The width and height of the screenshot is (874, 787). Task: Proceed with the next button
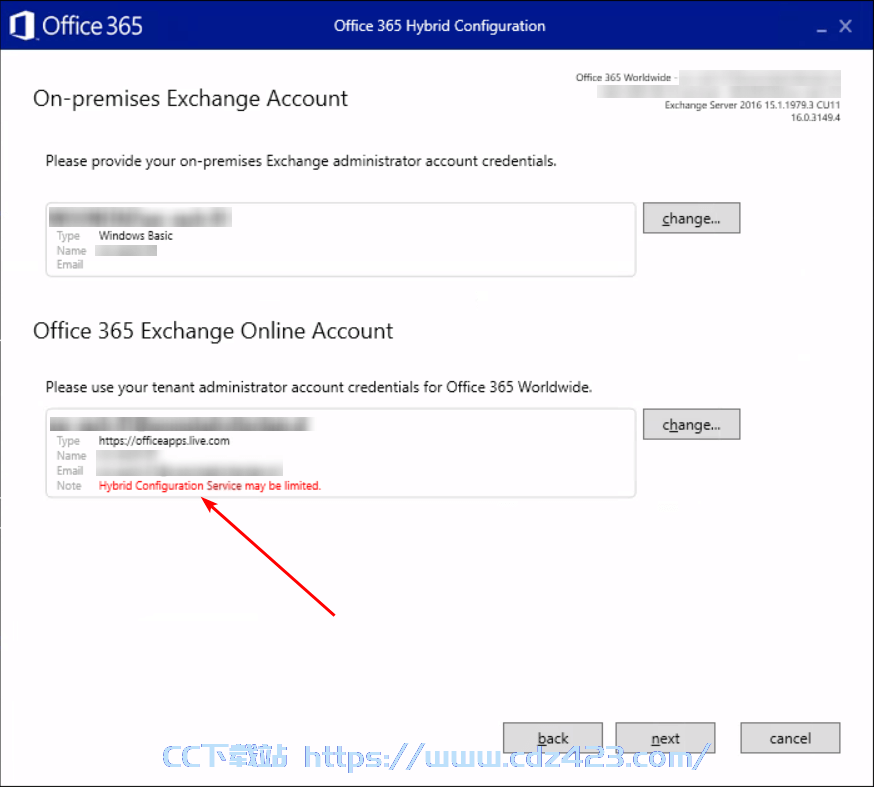coord(665,738)
